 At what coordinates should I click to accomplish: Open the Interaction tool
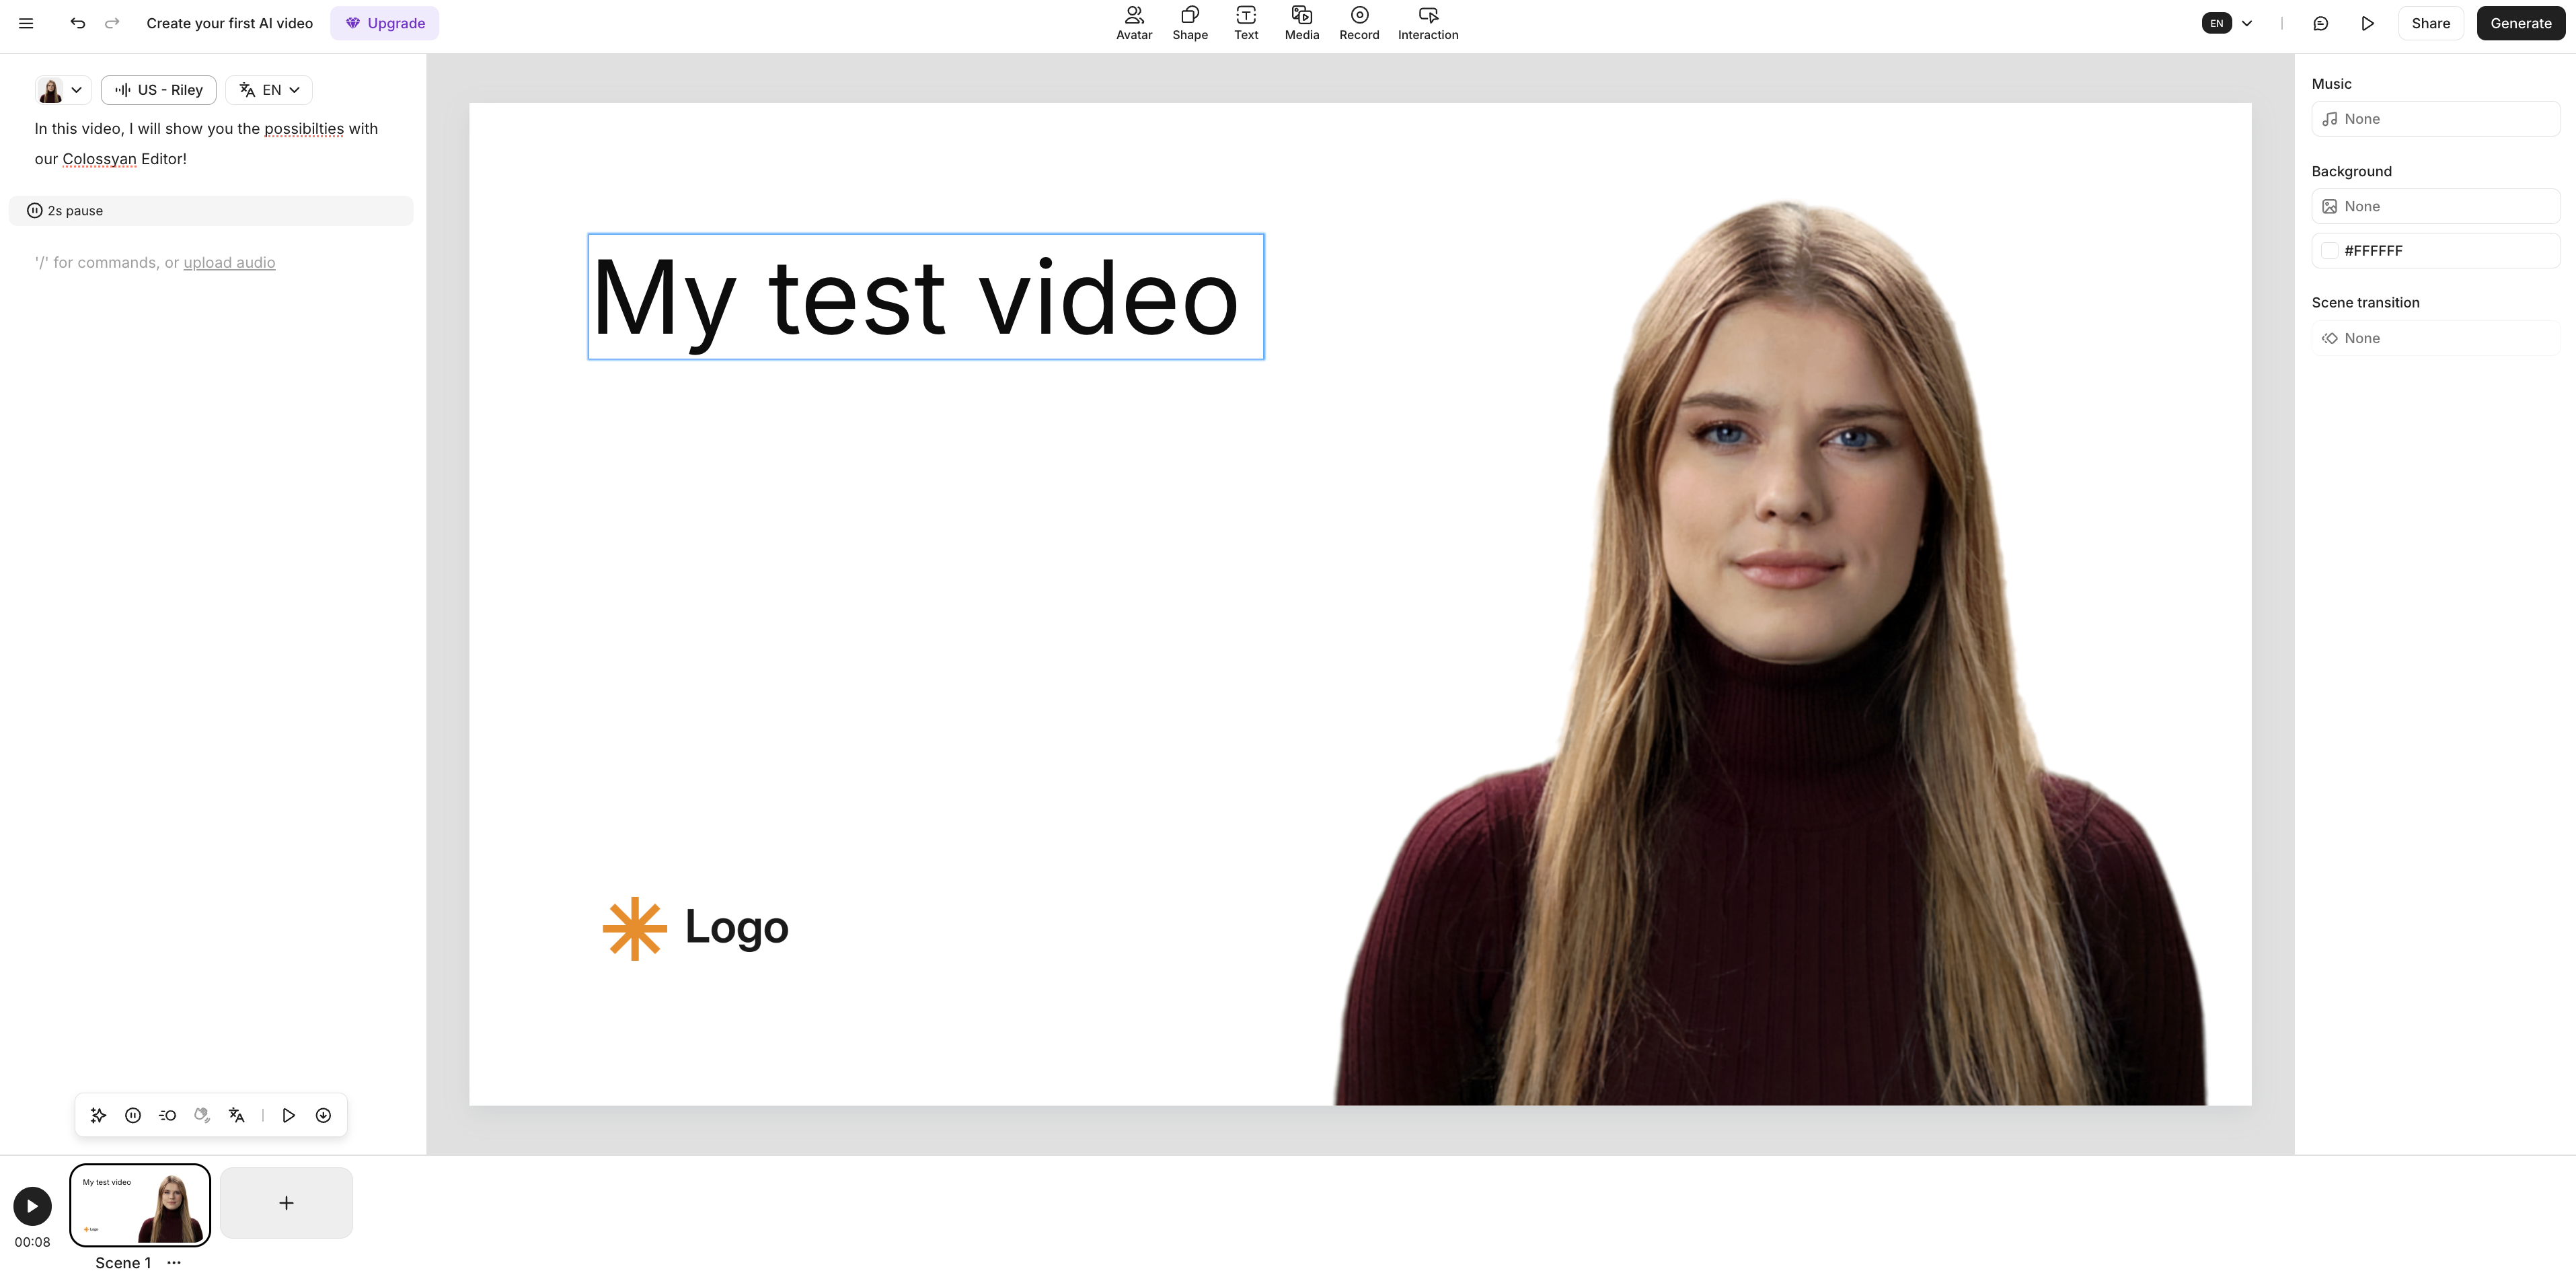1427,23
